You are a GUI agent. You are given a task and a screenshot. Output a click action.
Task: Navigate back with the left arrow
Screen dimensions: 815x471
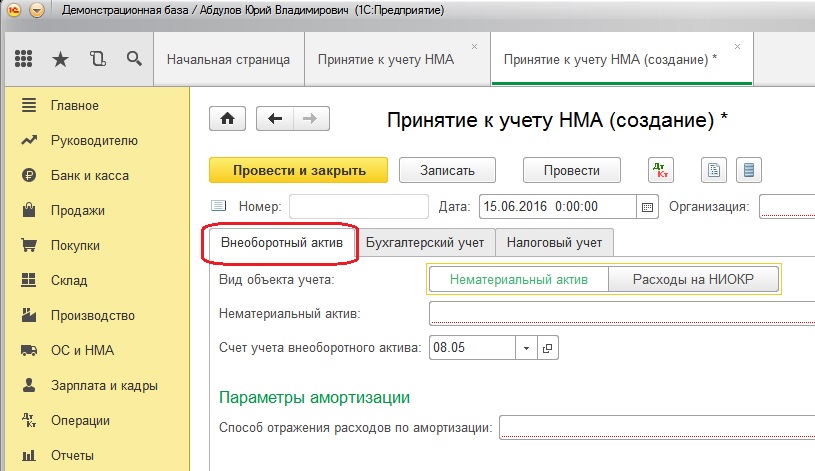point(275,119)
